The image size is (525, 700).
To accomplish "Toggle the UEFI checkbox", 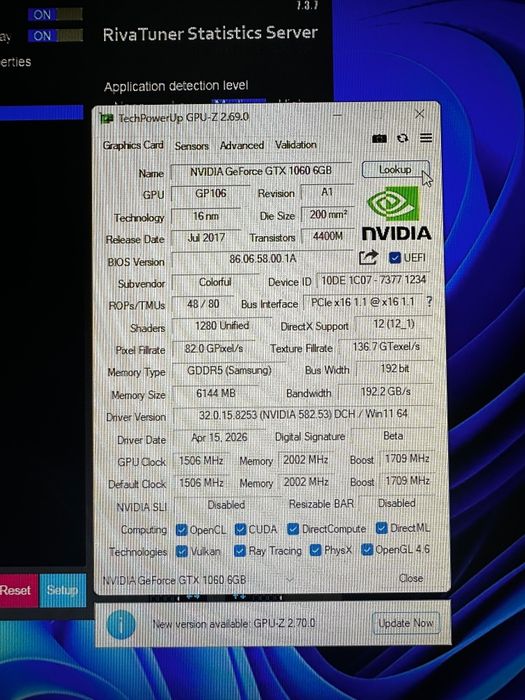I will click(x=394, y=258).
